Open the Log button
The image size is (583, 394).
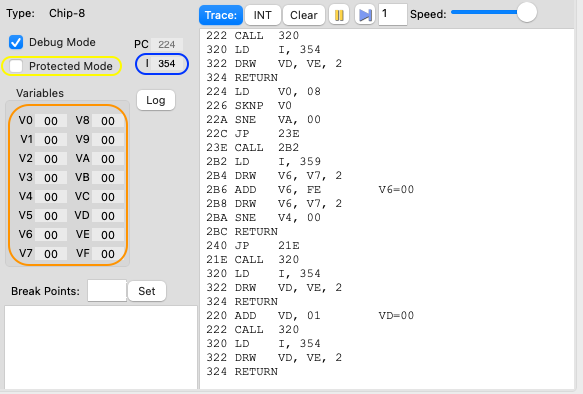point(156,100)
